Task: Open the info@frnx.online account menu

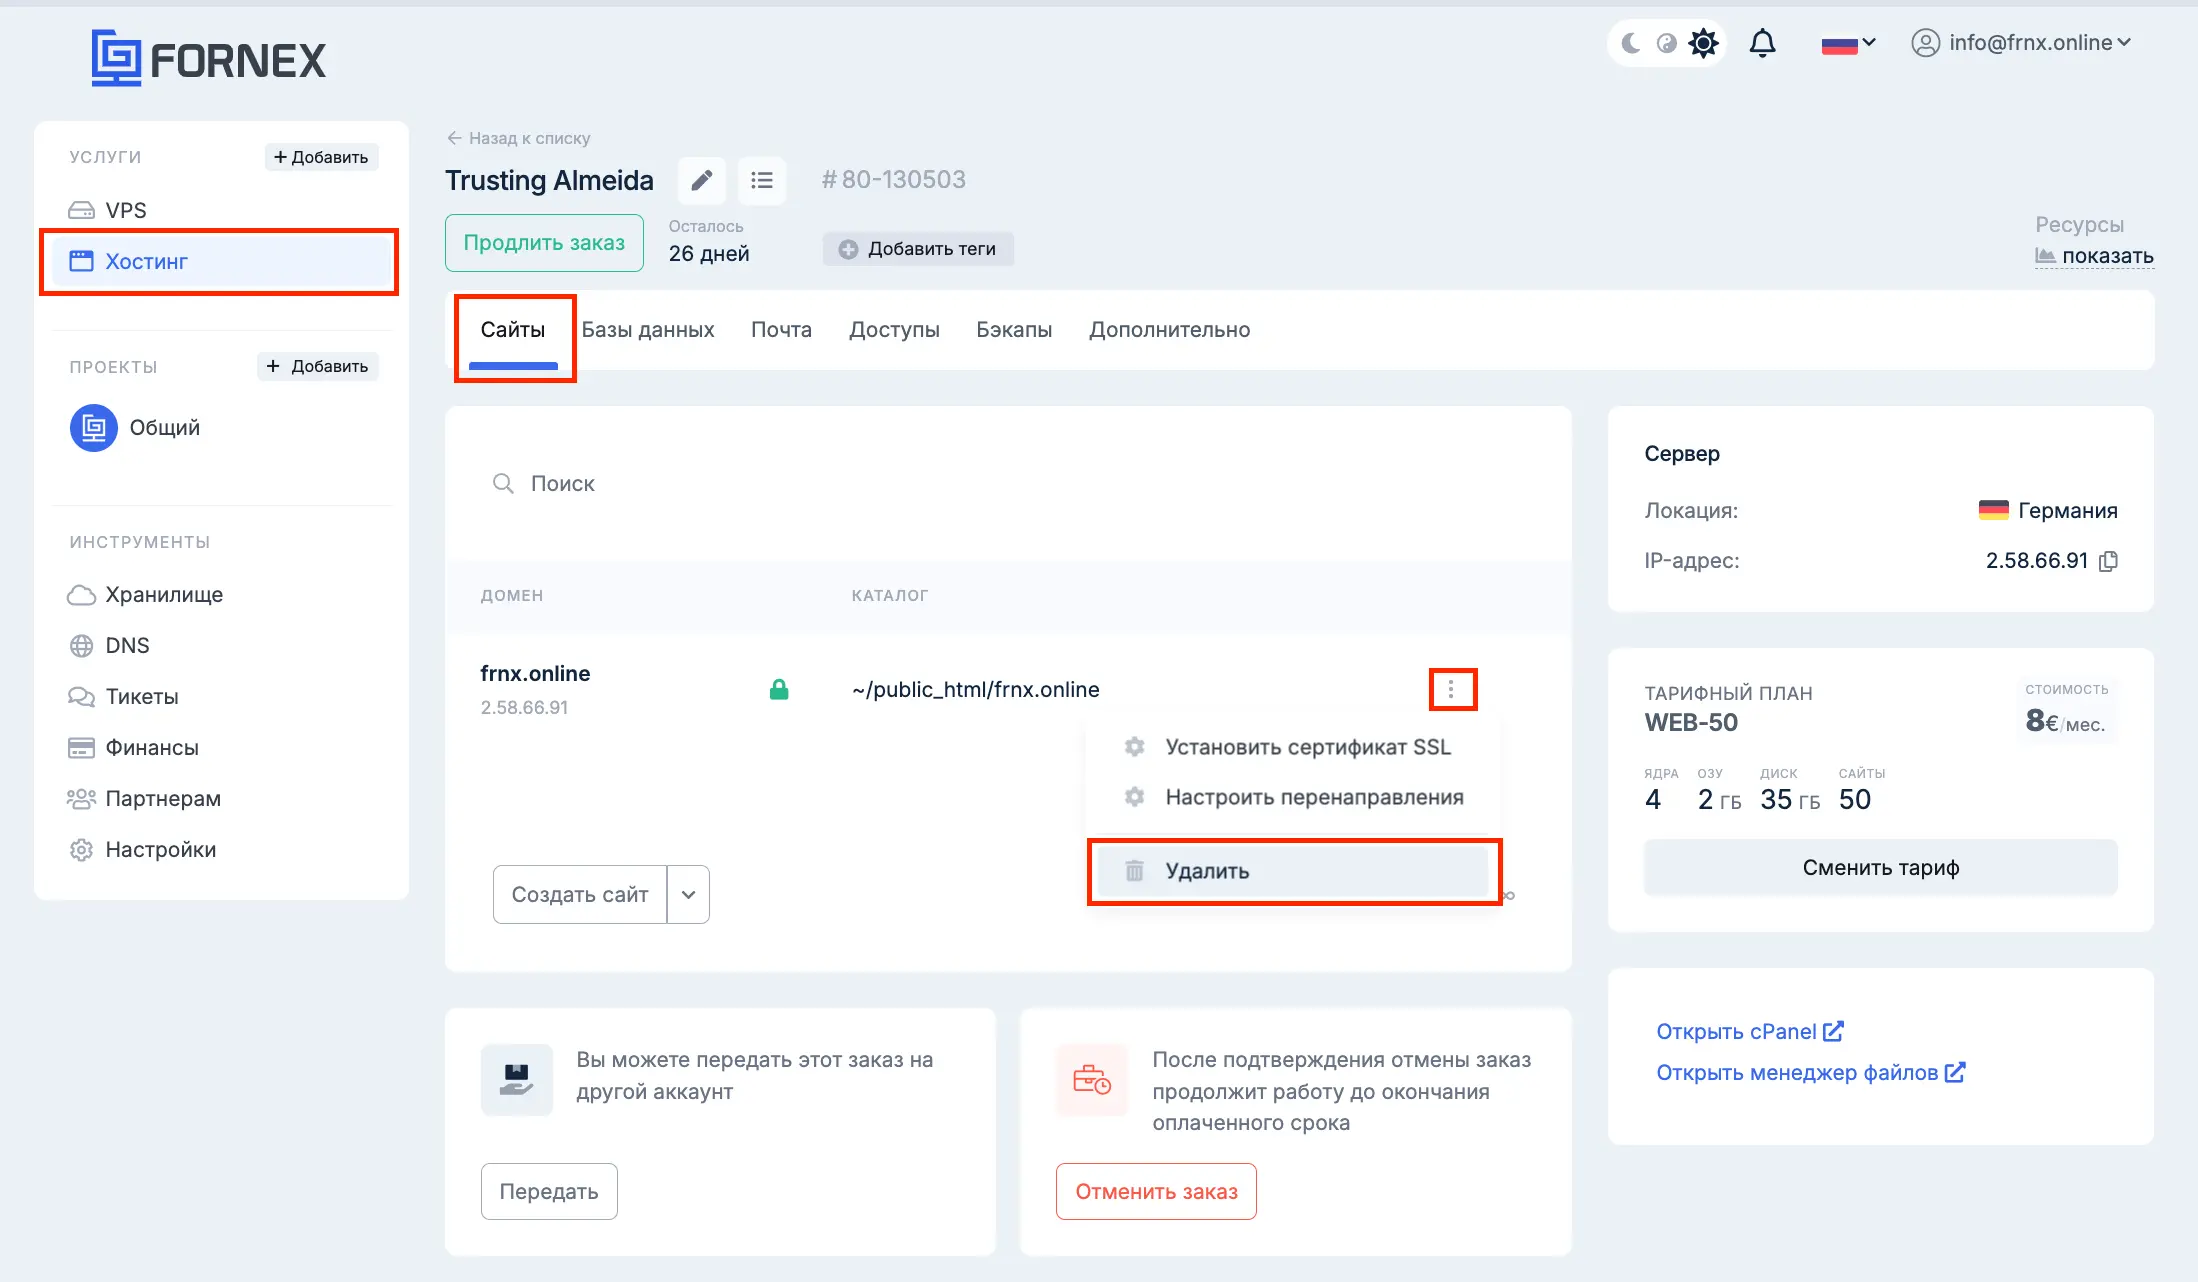Action: pos(2021,43)
